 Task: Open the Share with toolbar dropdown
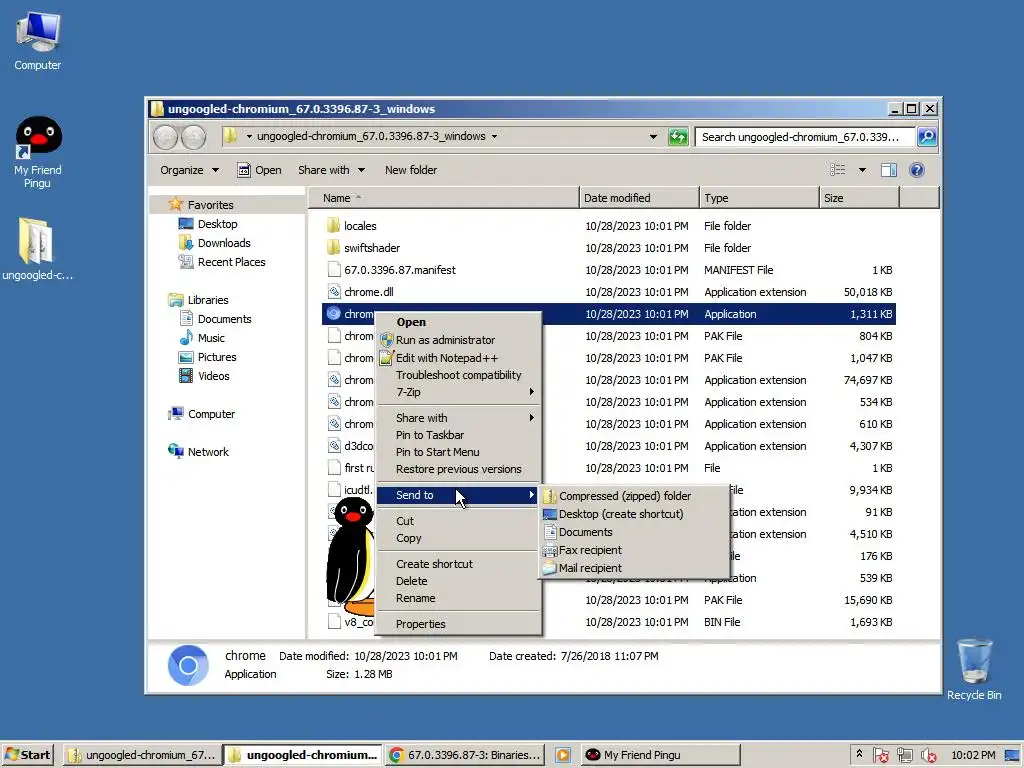pos(331,170)
